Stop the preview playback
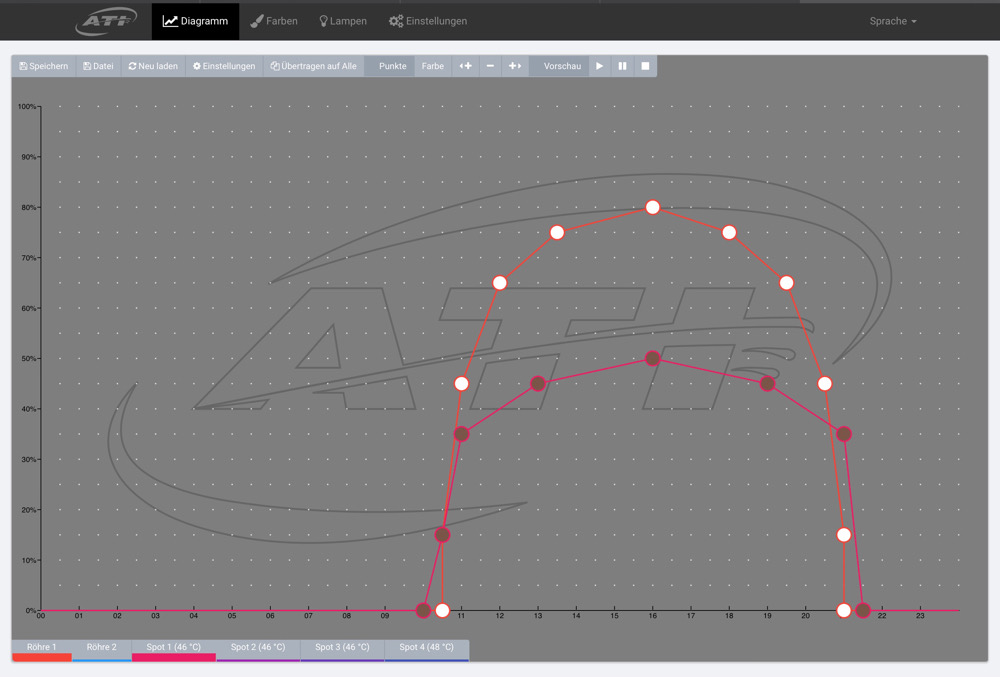Viewport: 1000px width, 677px height. pyautogui.click(x=645, y=66)
